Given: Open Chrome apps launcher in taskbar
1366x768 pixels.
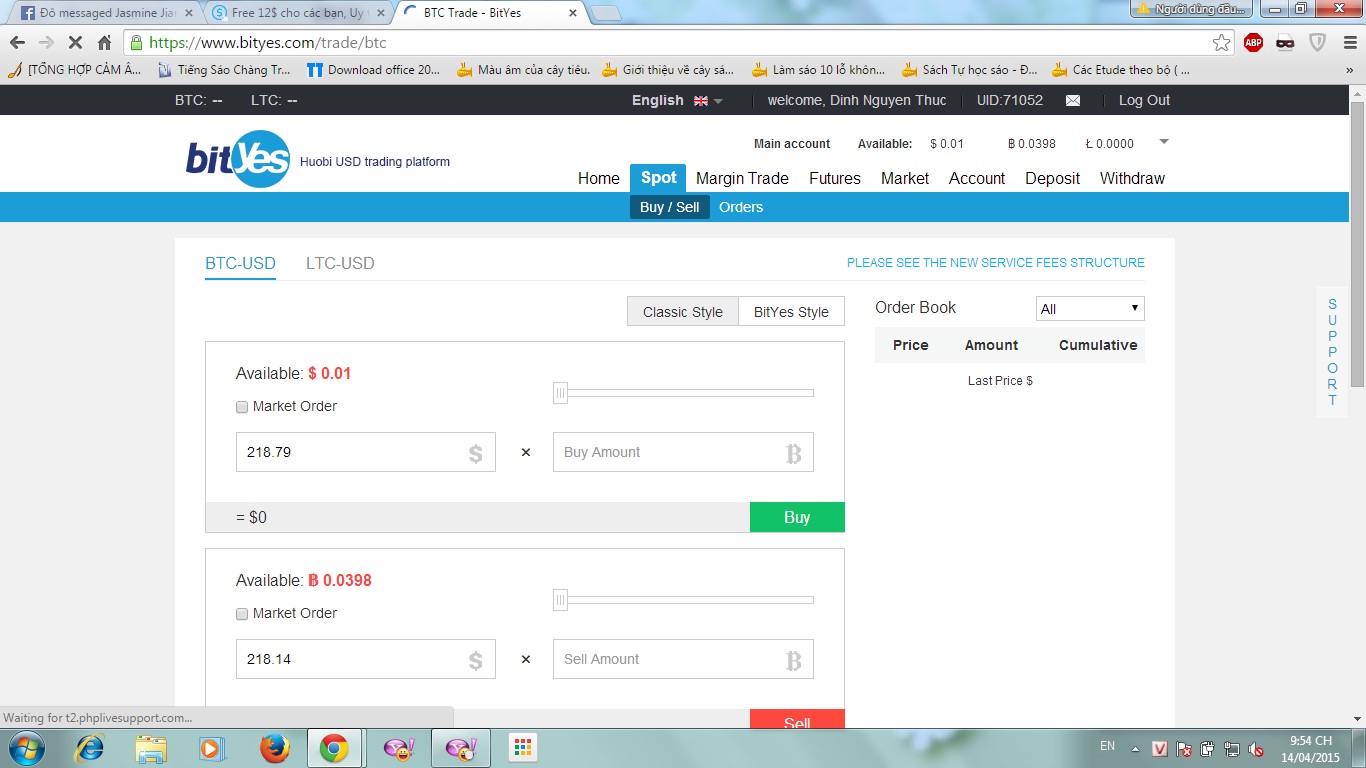Looking at the screenshot, I should click(521, 748).
